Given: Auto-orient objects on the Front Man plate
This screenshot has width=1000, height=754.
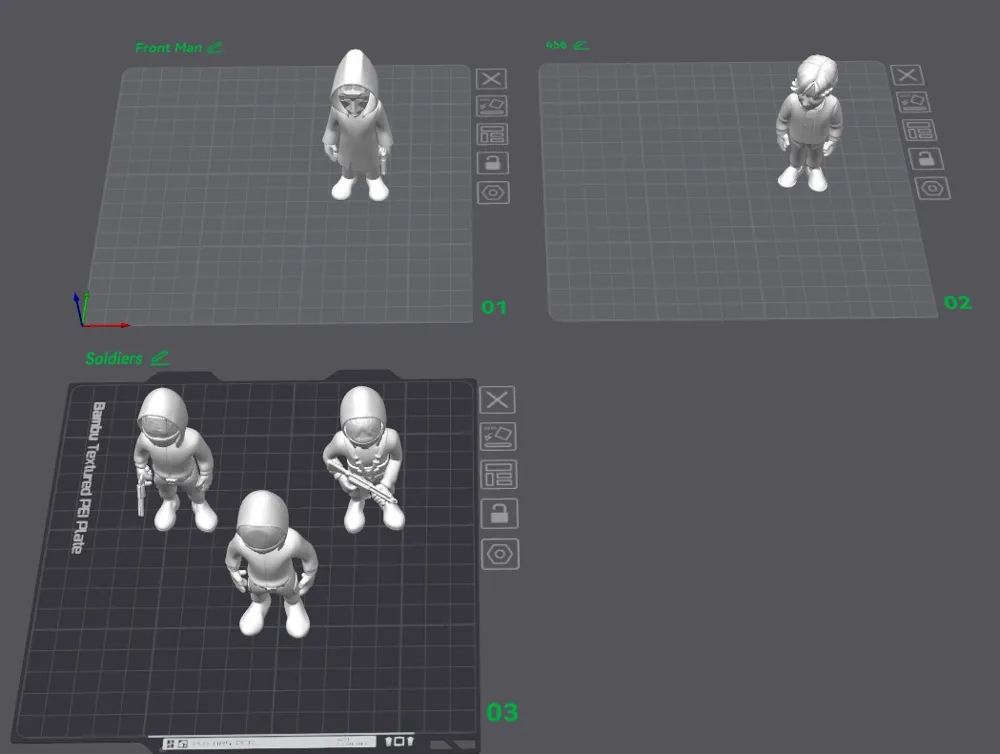Looking at the screenshot, I should (x=492, y=106).
